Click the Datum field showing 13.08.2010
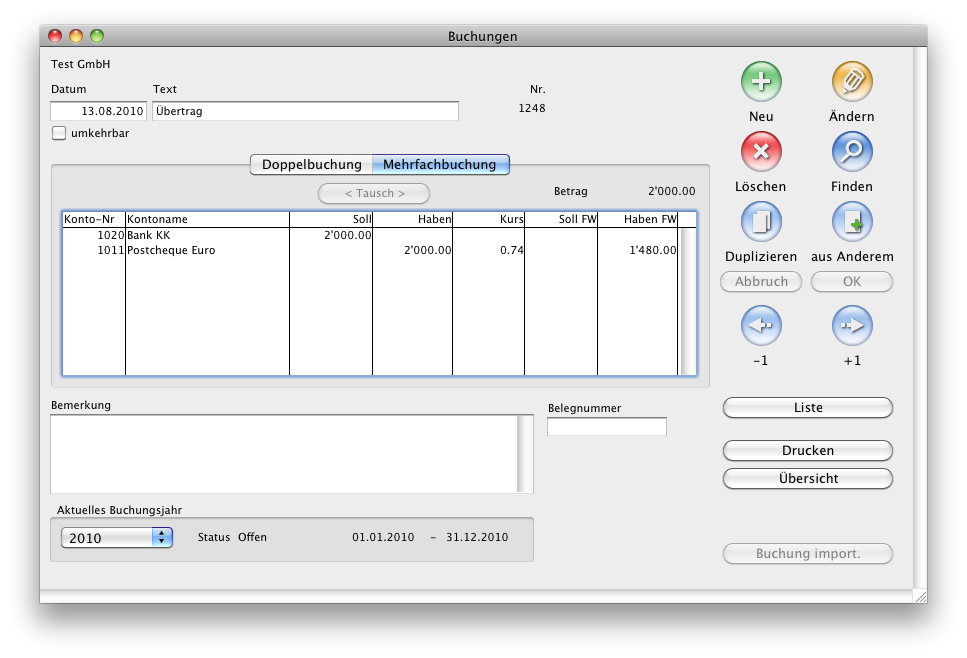967x658 pixels. coord(99,111)
